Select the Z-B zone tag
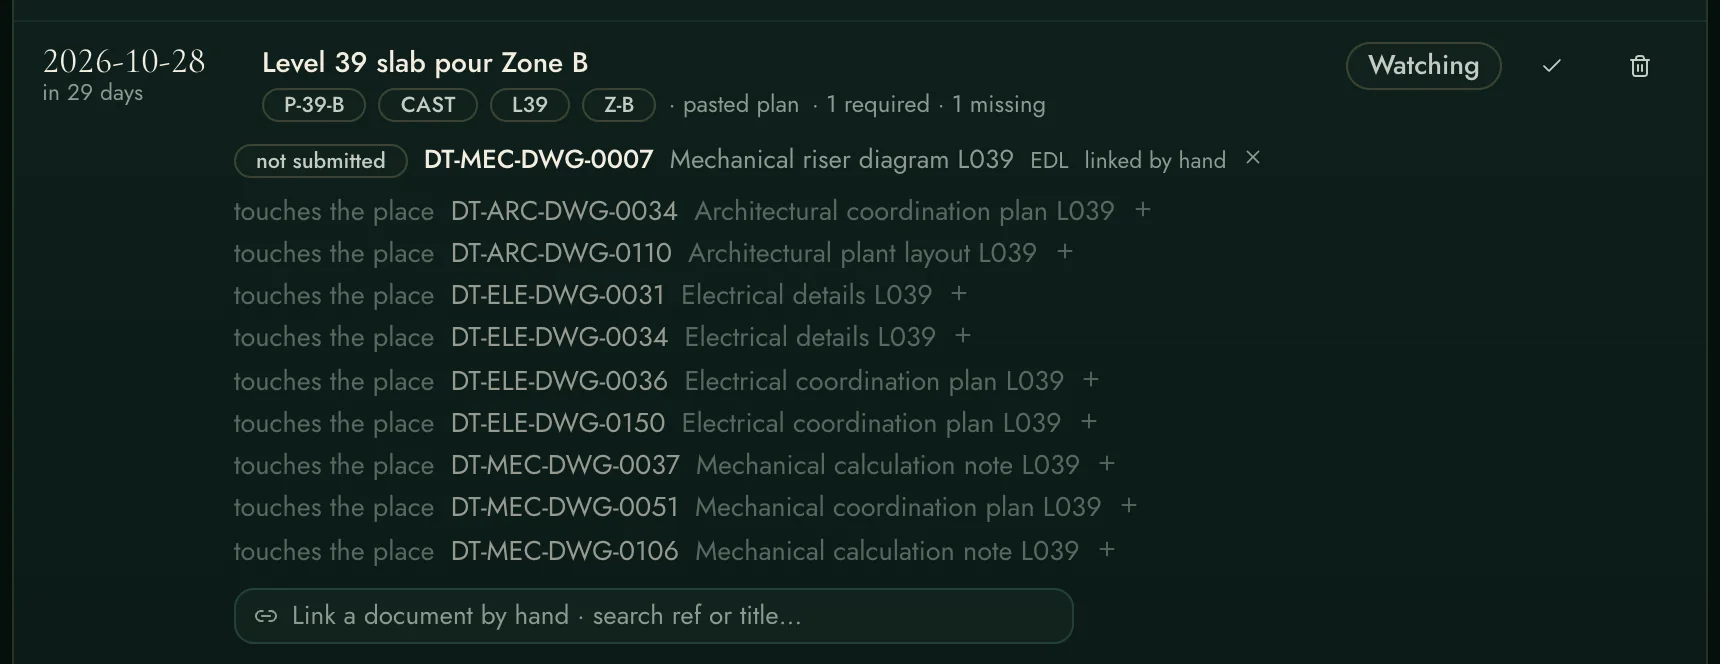Viewport: 1720px width, 664px height. click(x=619, y=105)
